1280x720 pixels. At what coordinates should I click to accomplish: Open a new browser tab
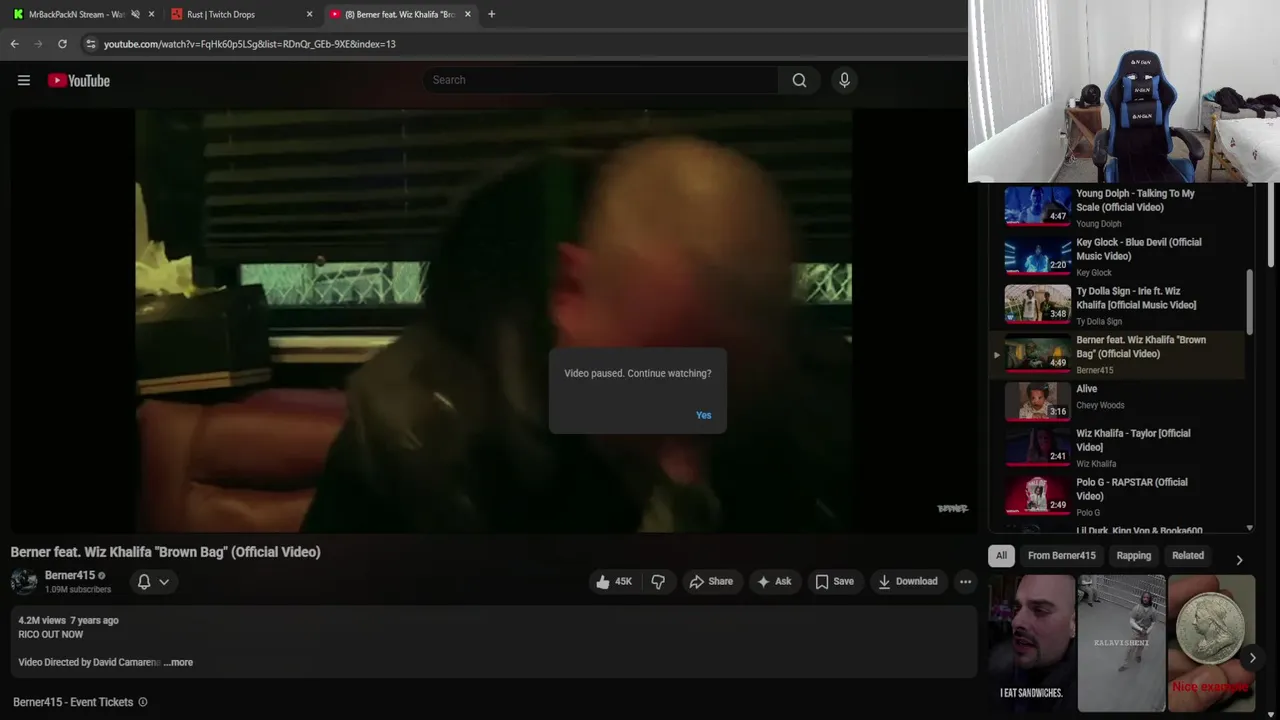click(x=491, y=14)
